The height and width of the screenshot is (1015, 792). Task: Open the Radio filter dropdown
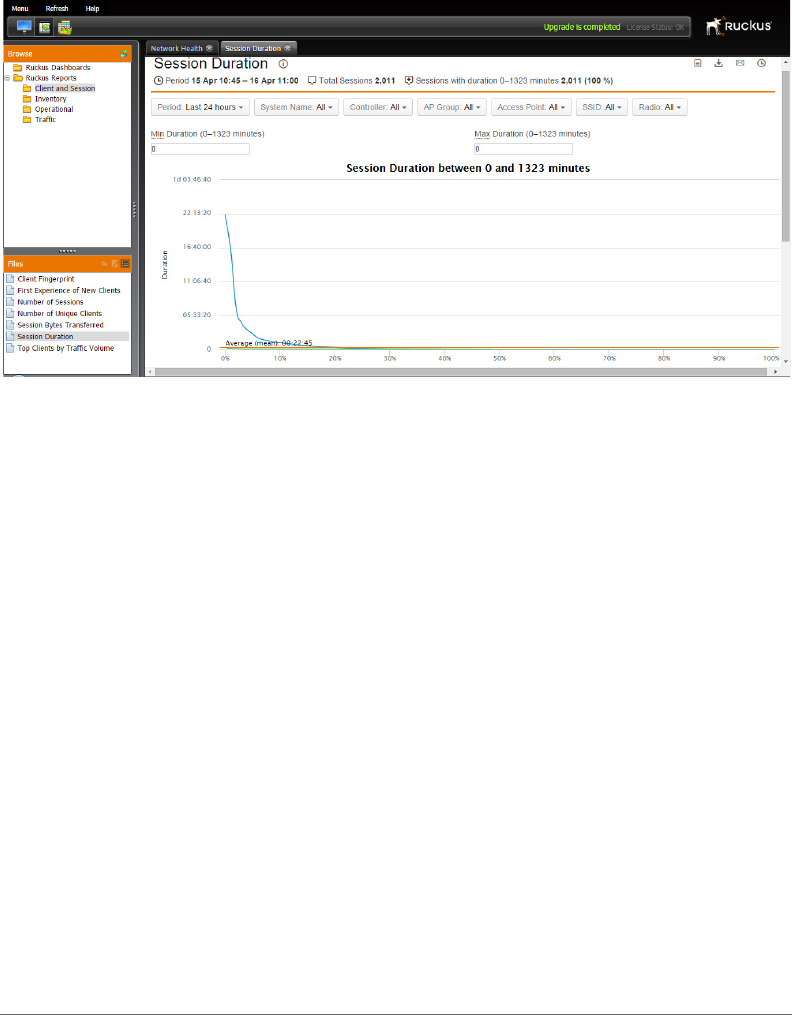pyautogui.click(x=660, y=107)
